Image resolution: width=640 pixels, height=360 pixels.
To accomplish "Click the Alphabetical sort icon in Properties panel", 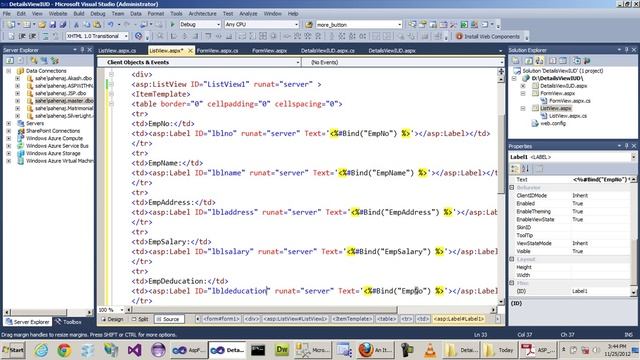I will tap(525, 168).
